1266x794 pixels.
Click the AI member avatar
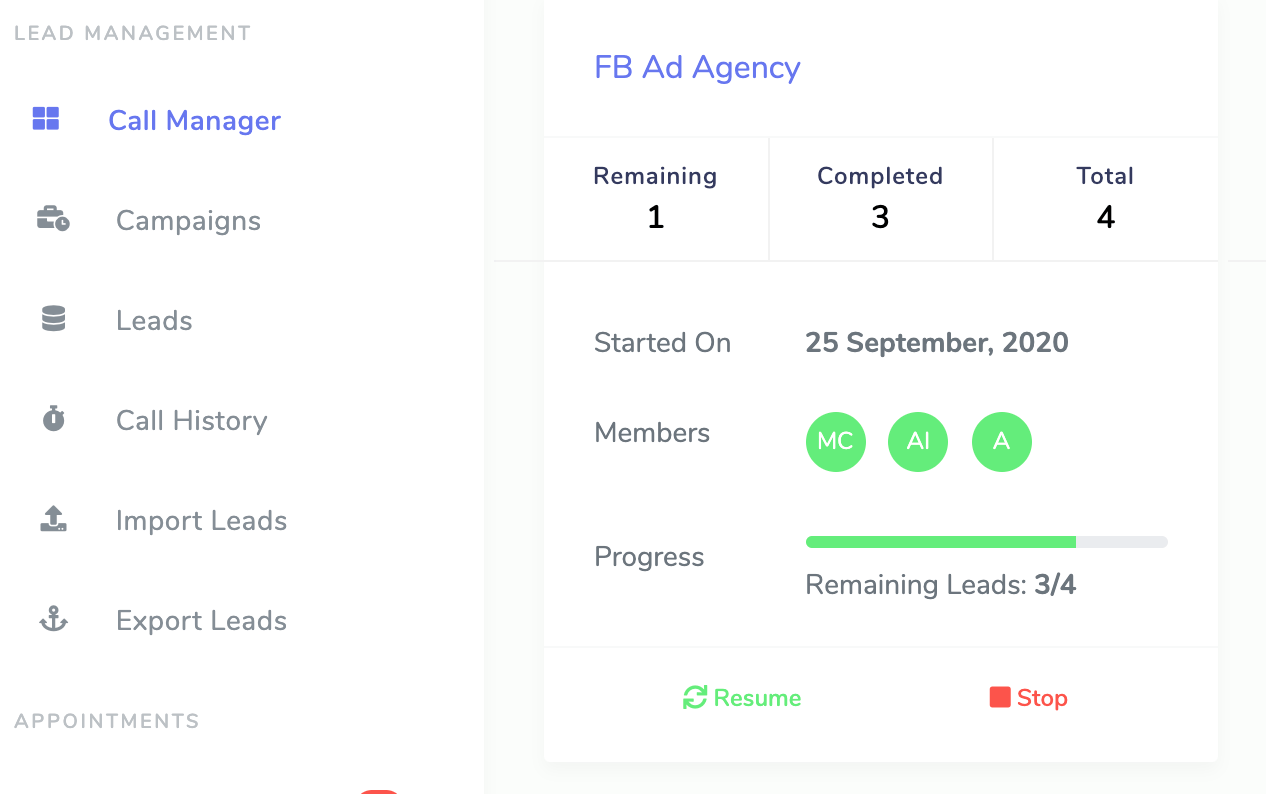pos(918,442)
